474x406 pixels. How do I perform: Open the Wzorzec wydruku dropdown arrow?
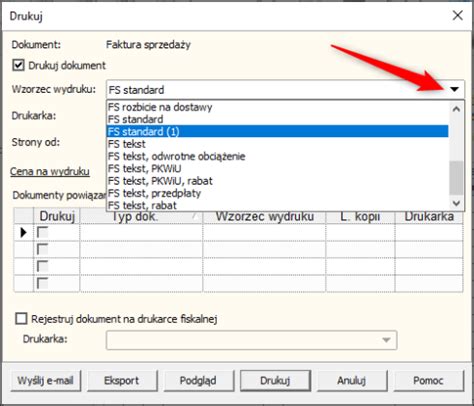454,89
